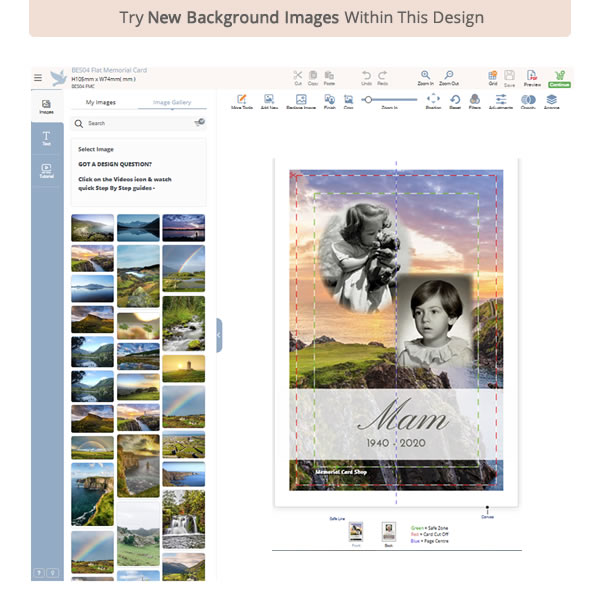Toggle the search filter icon
This screenshot has width=600, height=600.
click(x=199, y=122)
